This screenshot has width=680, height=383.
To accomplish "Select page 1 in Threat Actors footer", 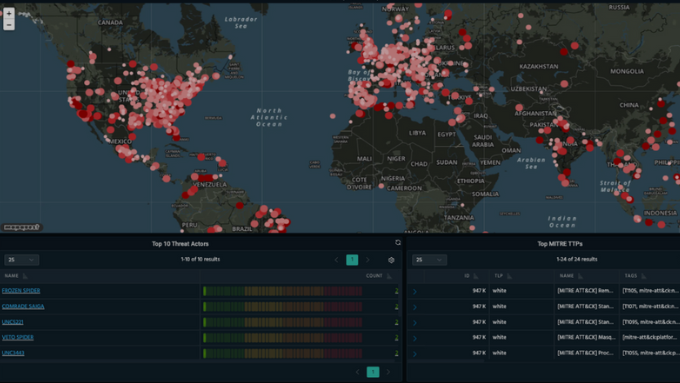I will click(x=373, y=372).
